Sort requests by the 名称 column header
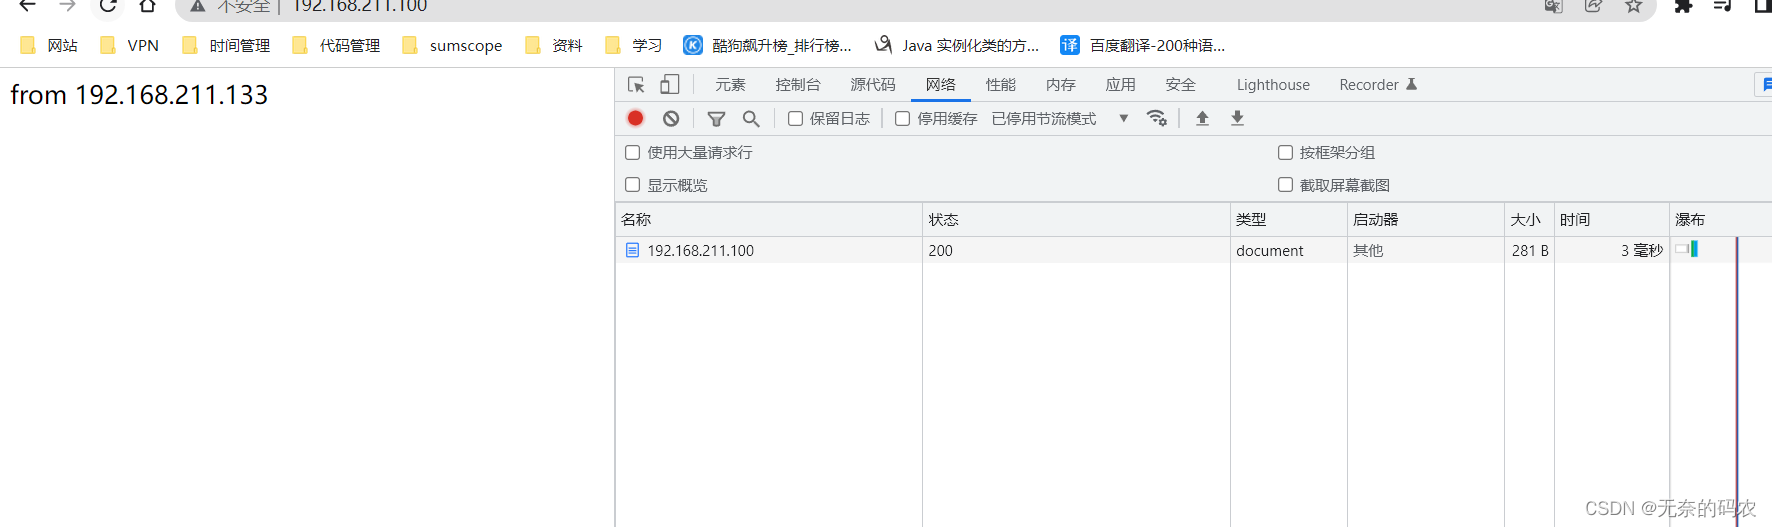Image resolution: width=1772 pixels, height=527 pixels. [768, 220]
